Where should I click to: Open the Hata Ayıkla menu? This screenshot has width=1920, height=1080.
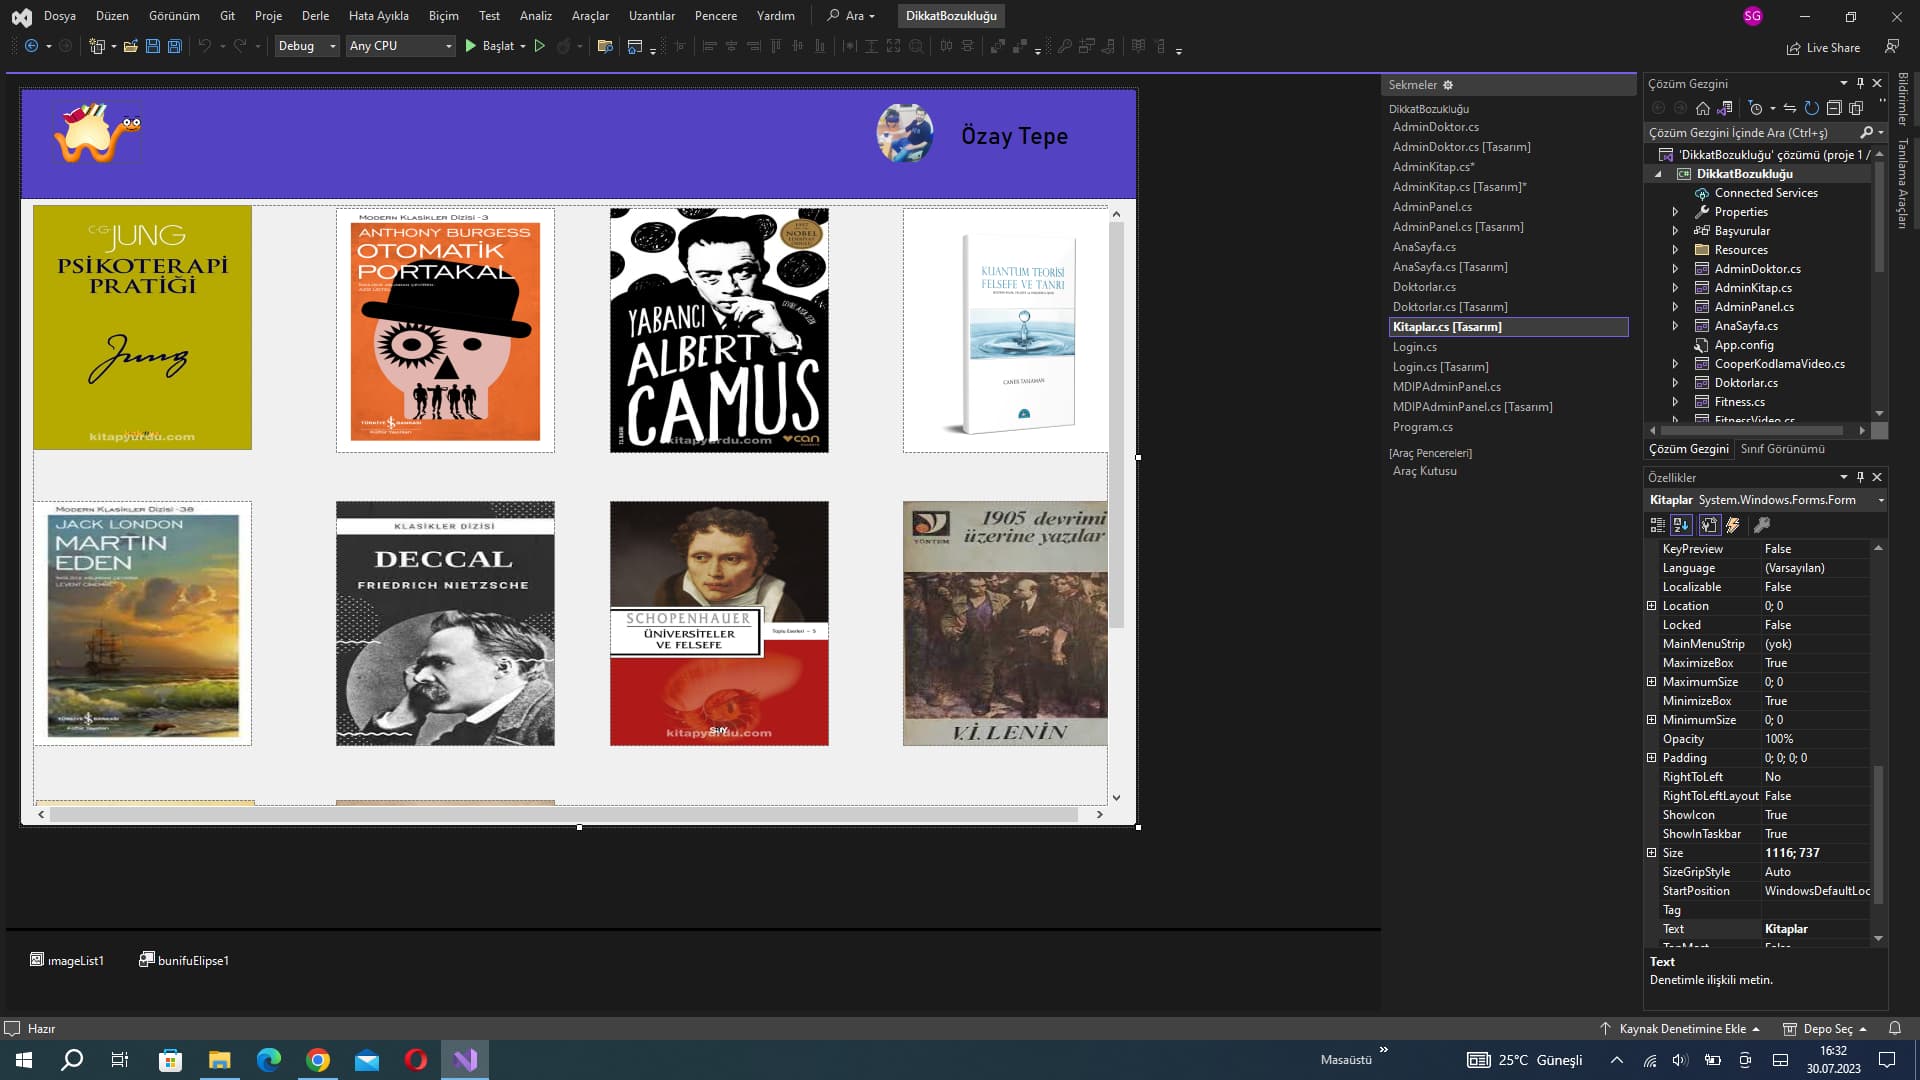pyautogui.click(x=378, y=16)
